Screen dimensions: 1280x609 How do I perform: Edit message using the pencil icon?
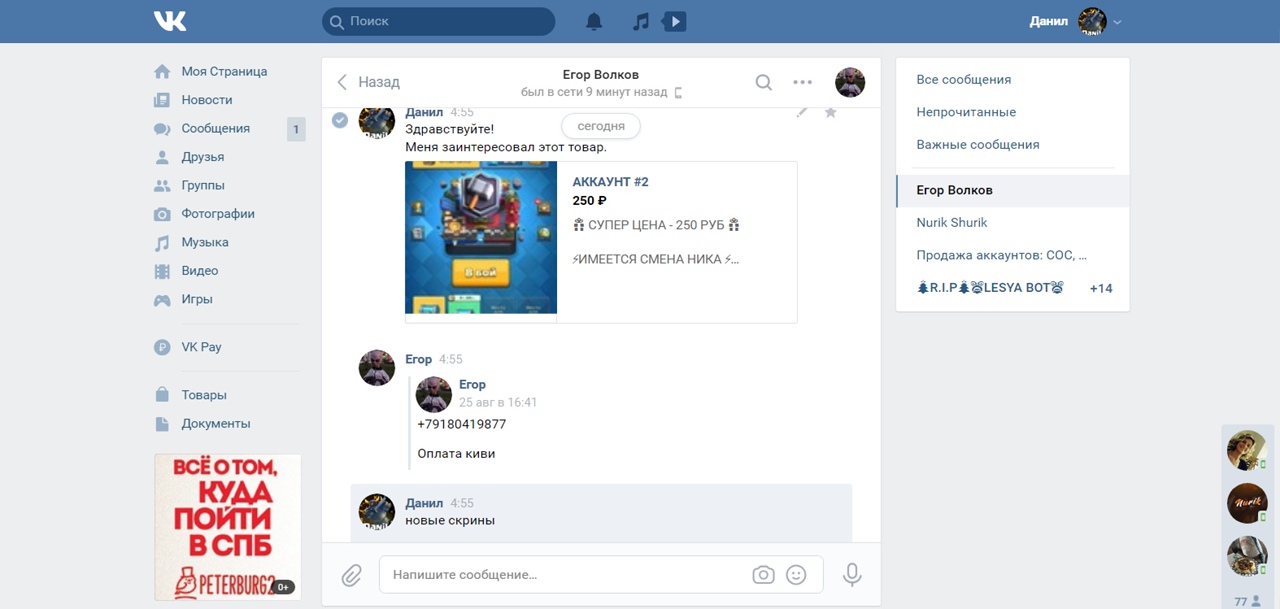pyautogui.click(x=802, y=113)
